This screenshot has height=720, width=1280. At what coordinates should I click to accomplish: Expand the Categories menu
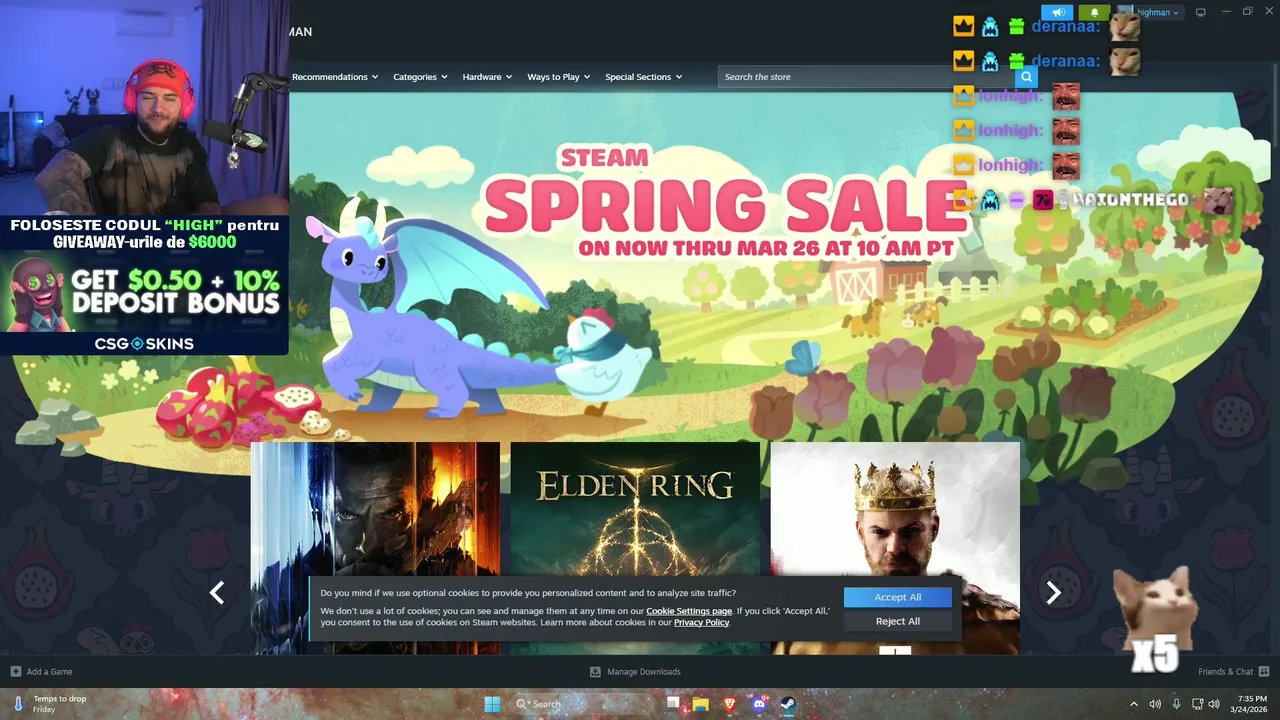tap(420, 77)
